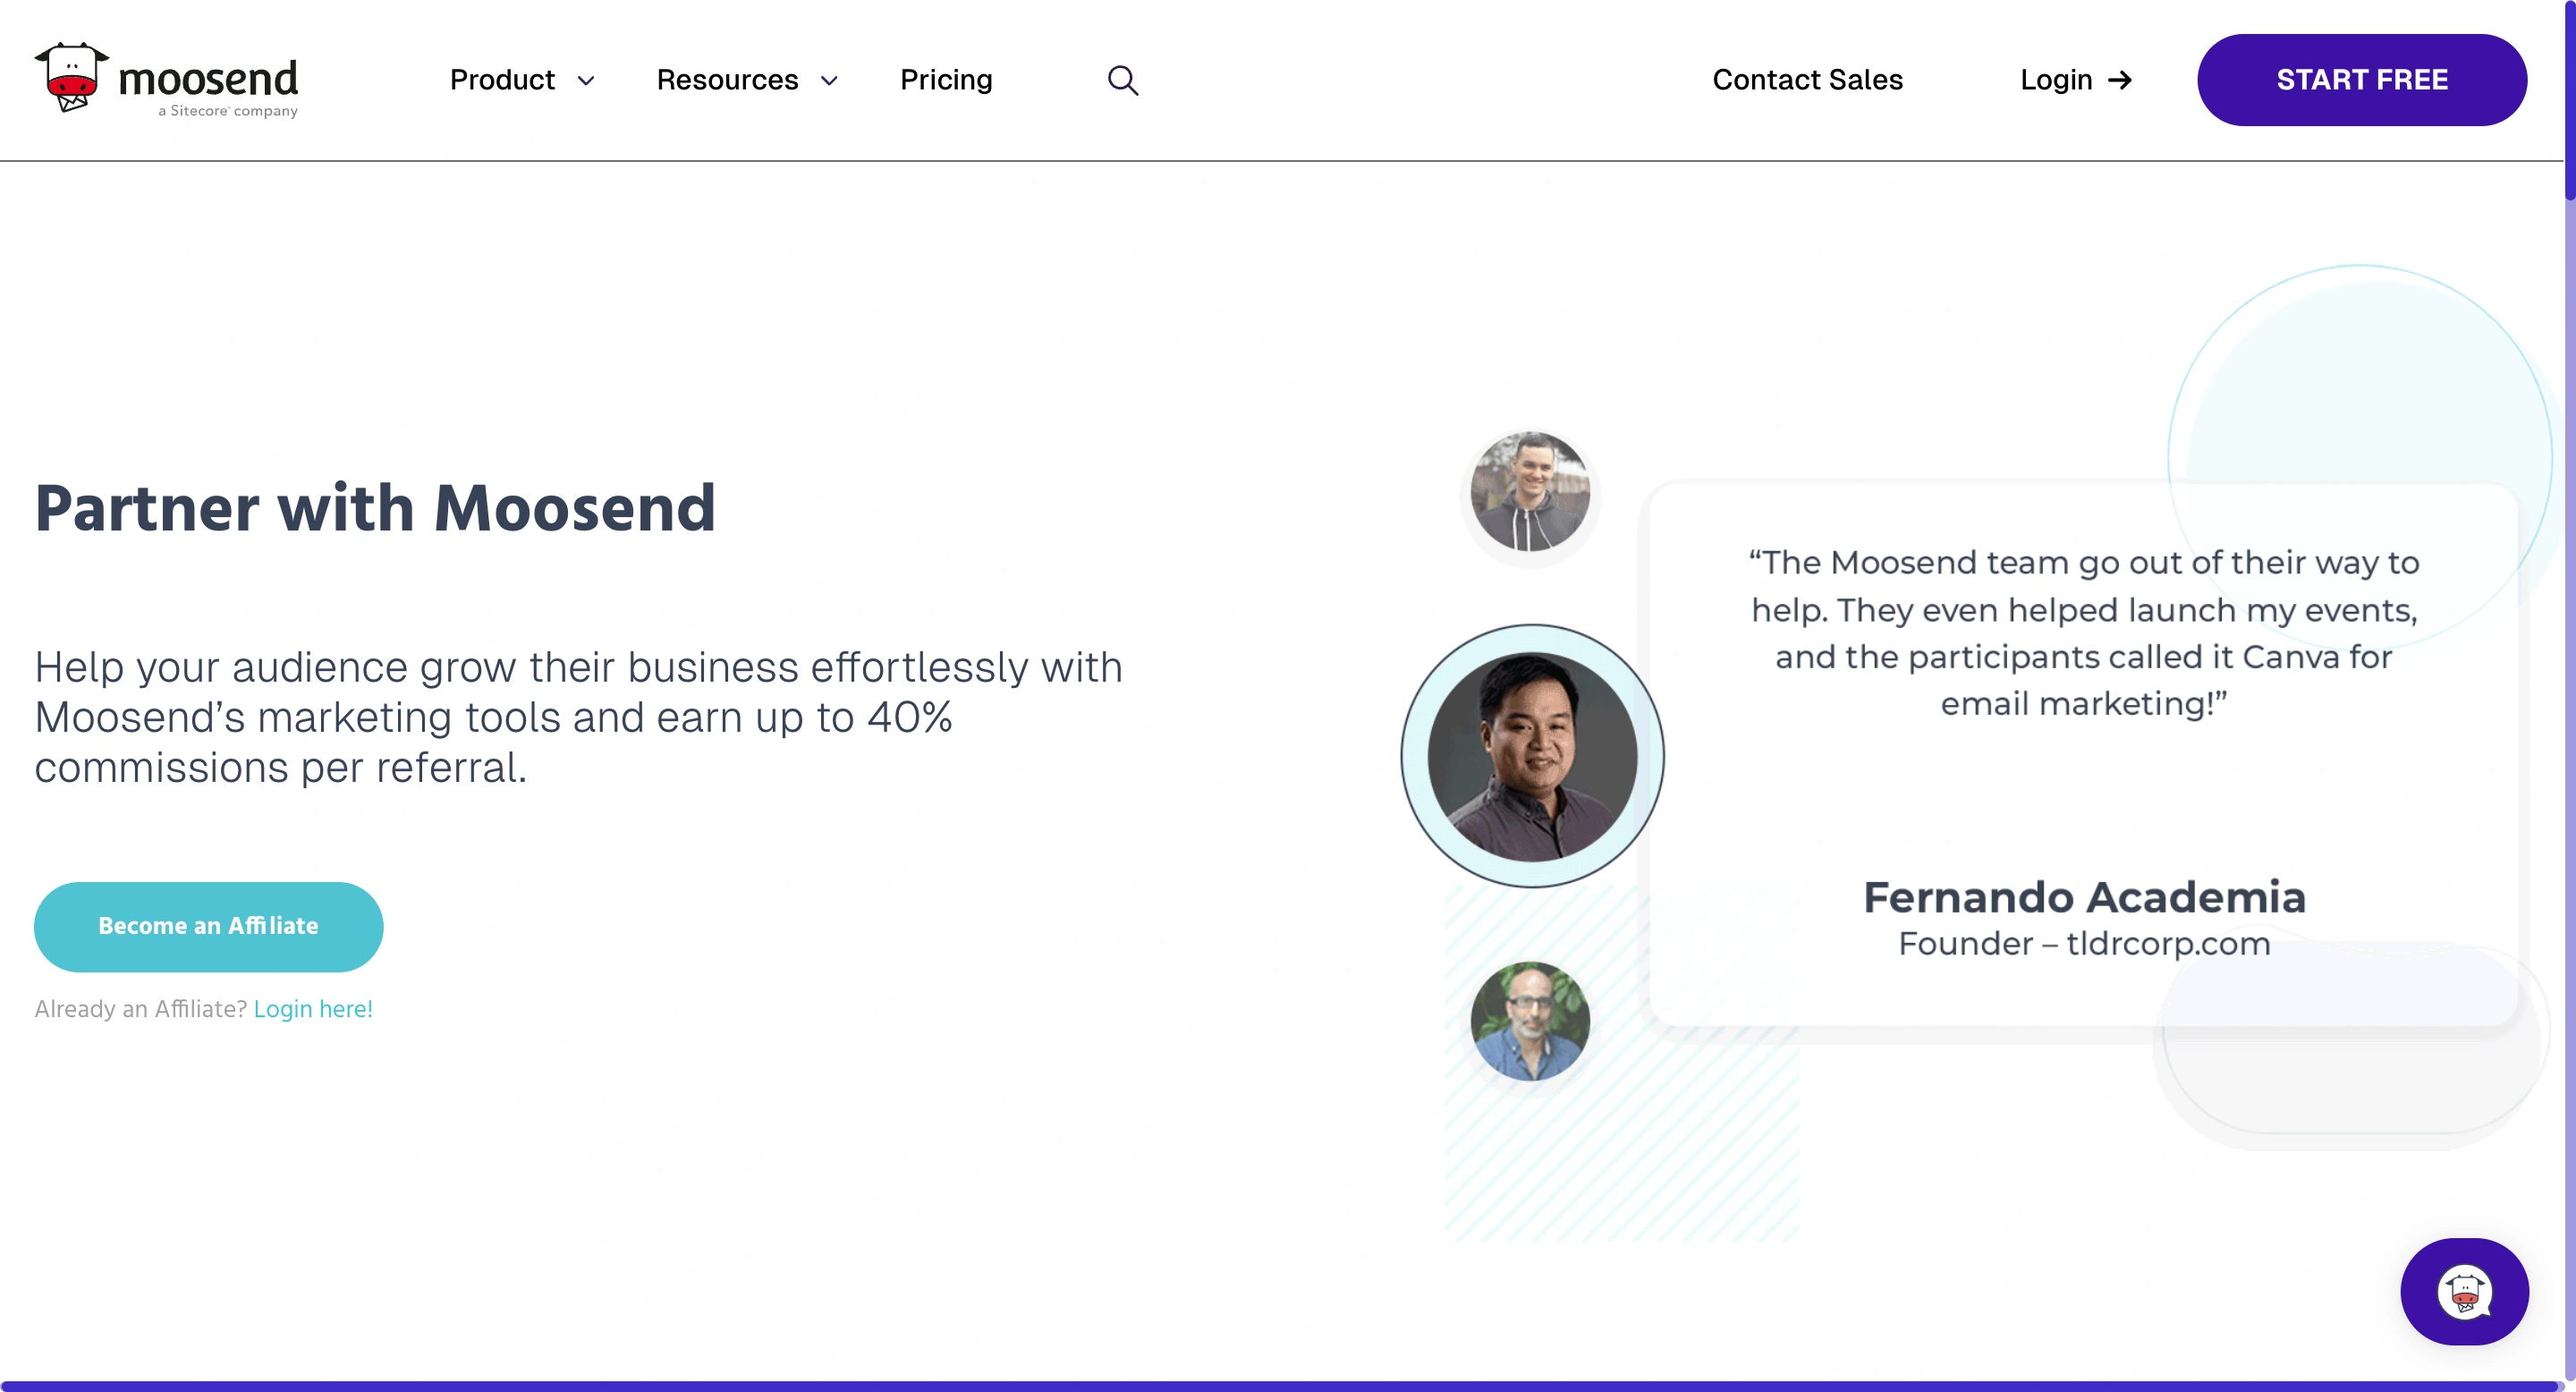
Task: Open the Contact Sales link
Action: [x=1807, y=80]
